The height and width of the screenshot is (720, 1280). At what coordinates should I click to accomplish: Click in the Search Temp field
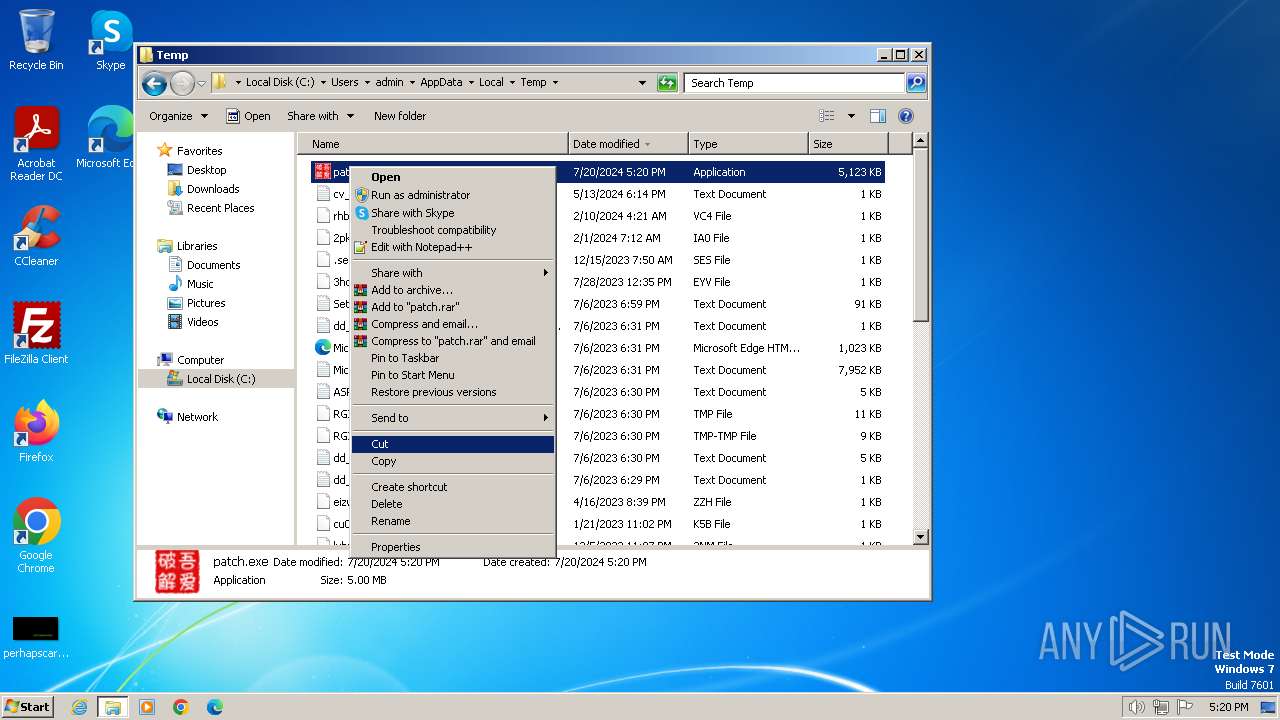pos(795,83)
